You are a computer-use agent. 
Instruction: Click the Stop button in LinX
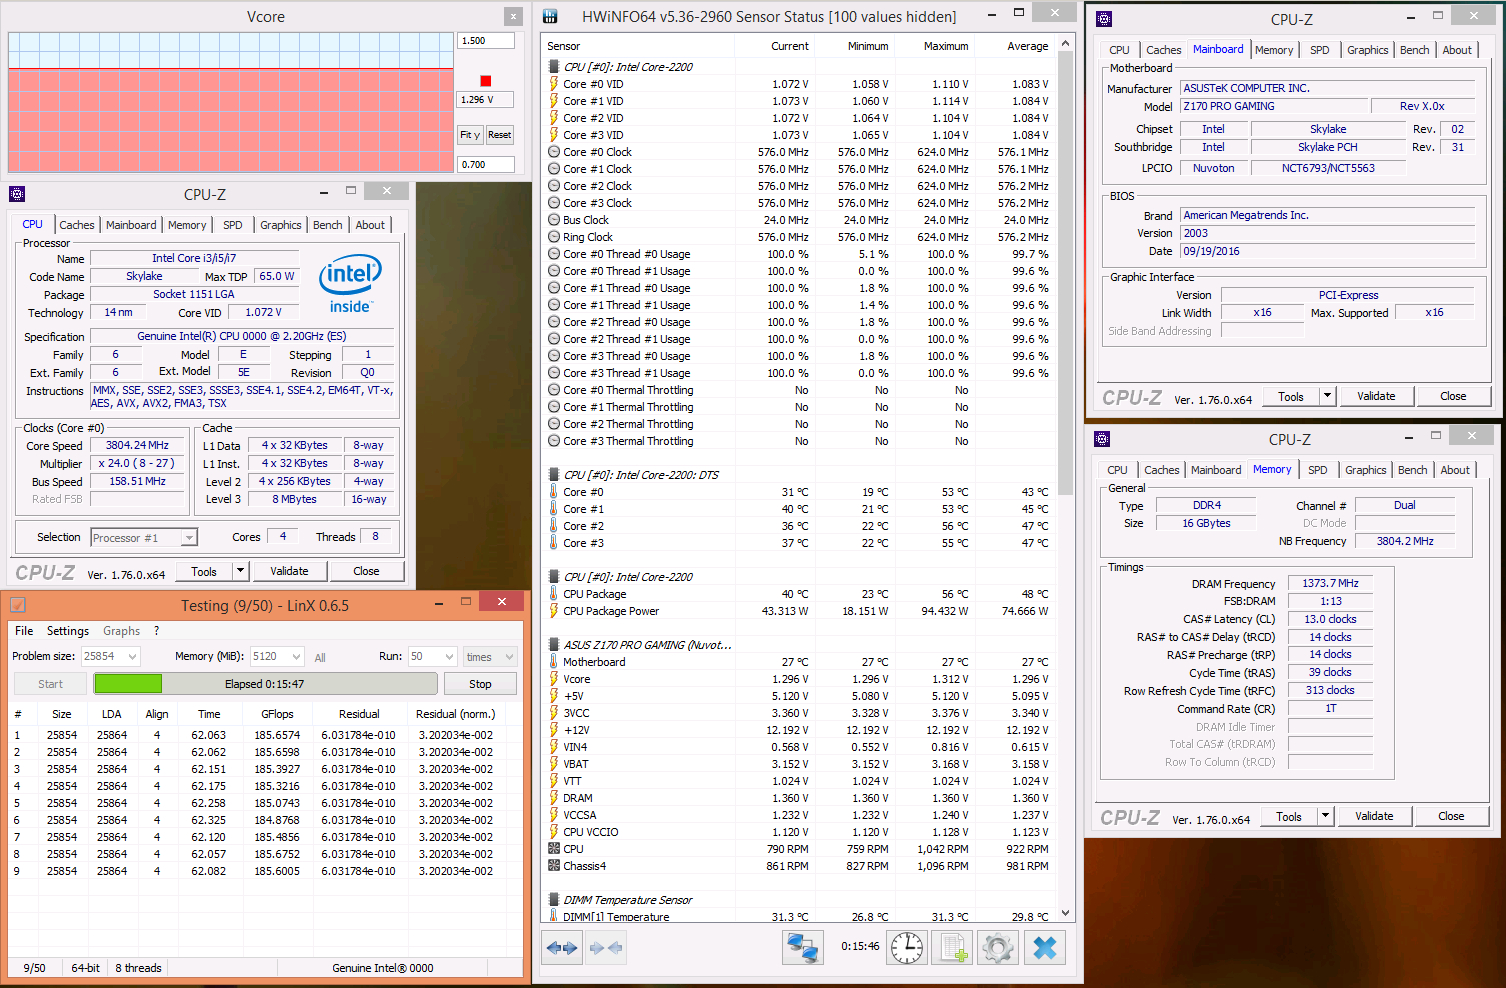pos(480,684)
